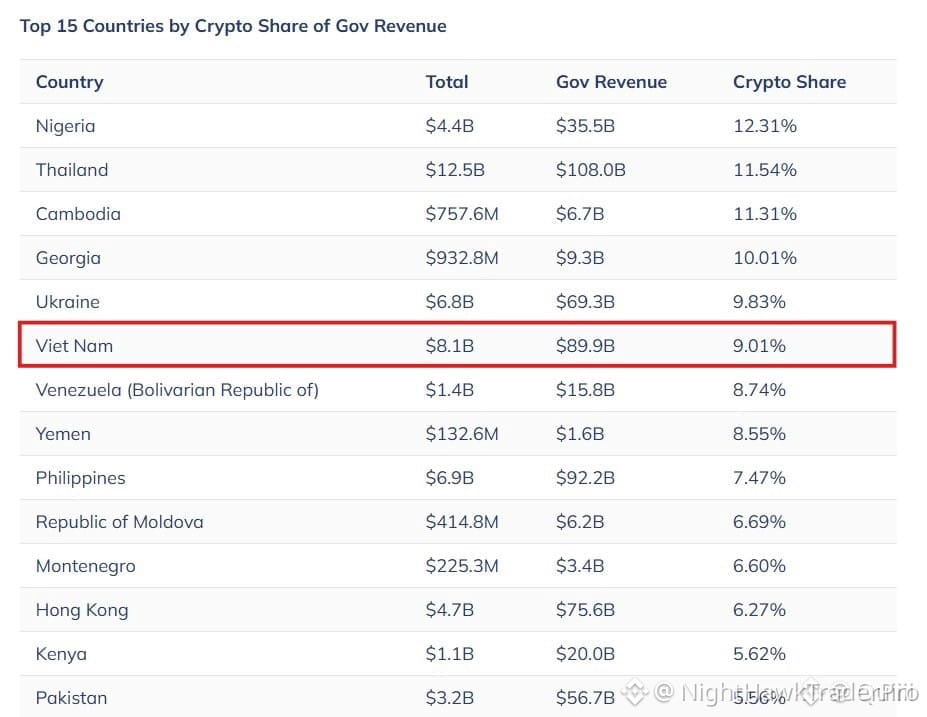
Task: Select the highlighted Viet Nam row
Action: coord(458,345)
